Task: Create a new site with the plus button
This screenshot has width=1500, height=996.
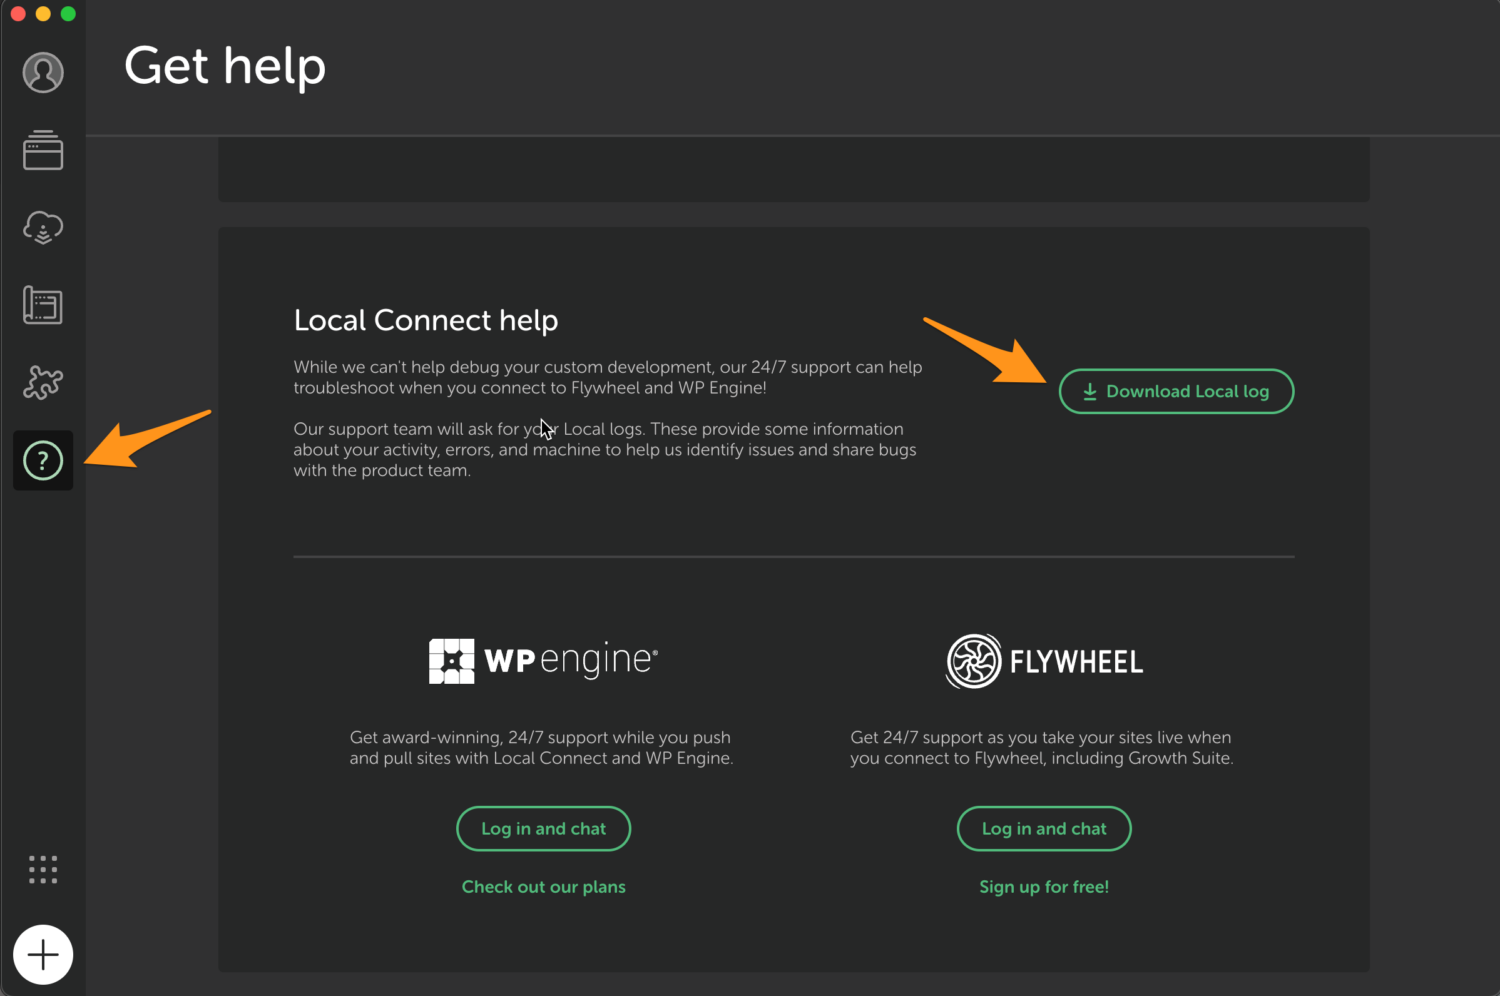Action: (x=42, y=954)
